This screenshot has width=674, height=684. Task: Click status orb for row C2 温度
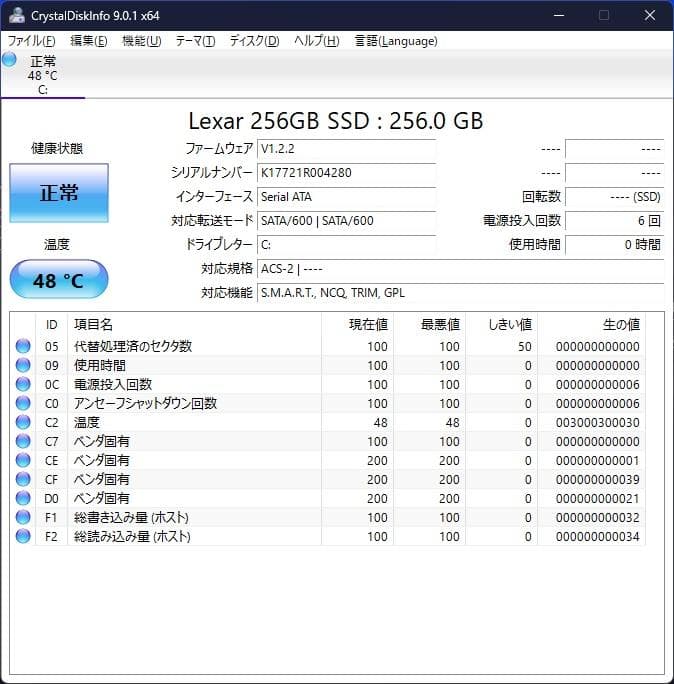(23, 422)
